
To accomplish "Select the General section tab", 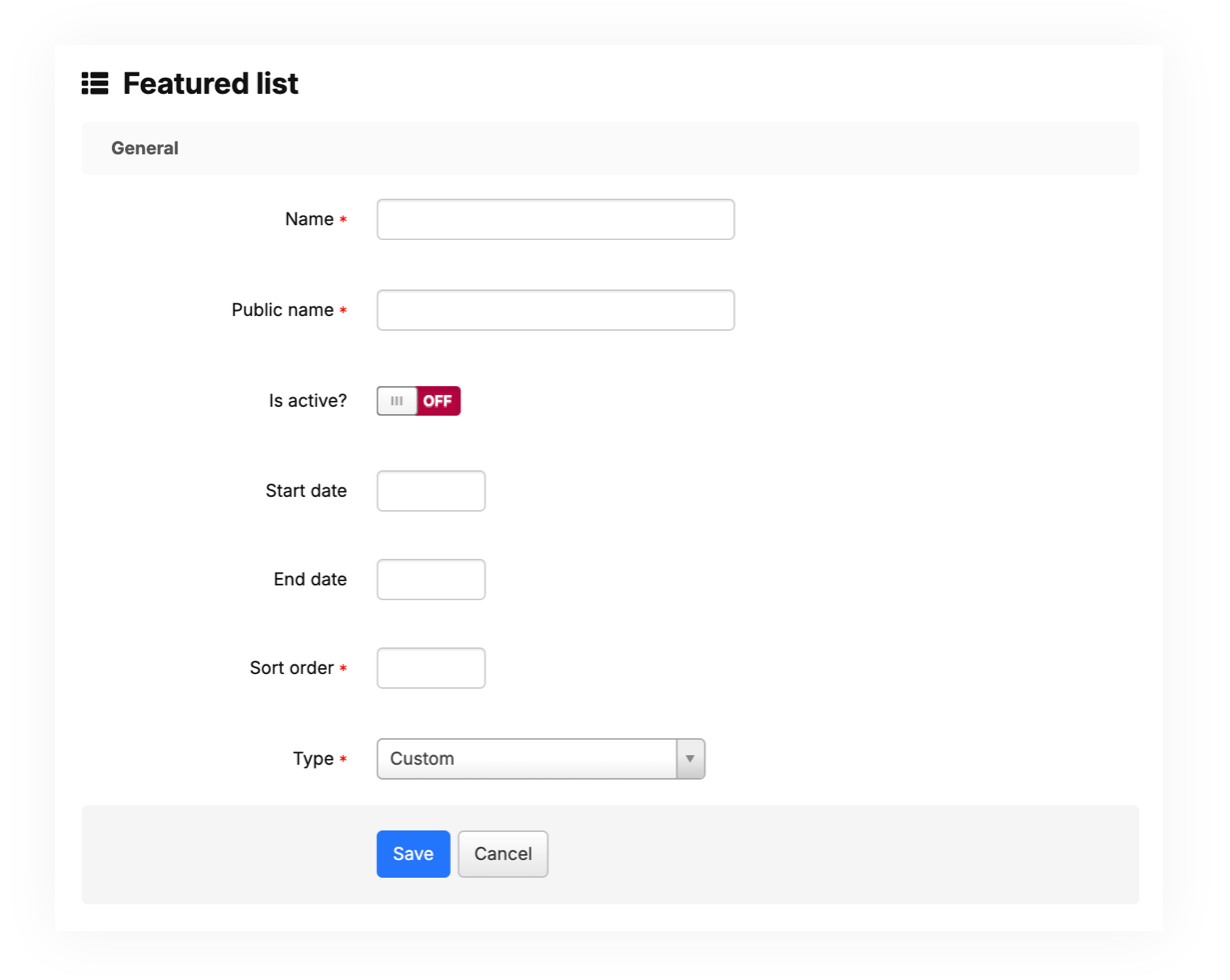I will (145, 148).
